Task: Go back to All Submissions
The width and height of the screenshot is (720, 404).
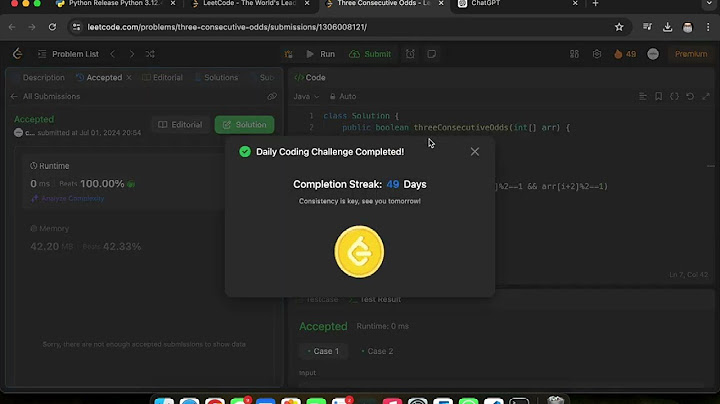Action: click(x=45, y=96)
